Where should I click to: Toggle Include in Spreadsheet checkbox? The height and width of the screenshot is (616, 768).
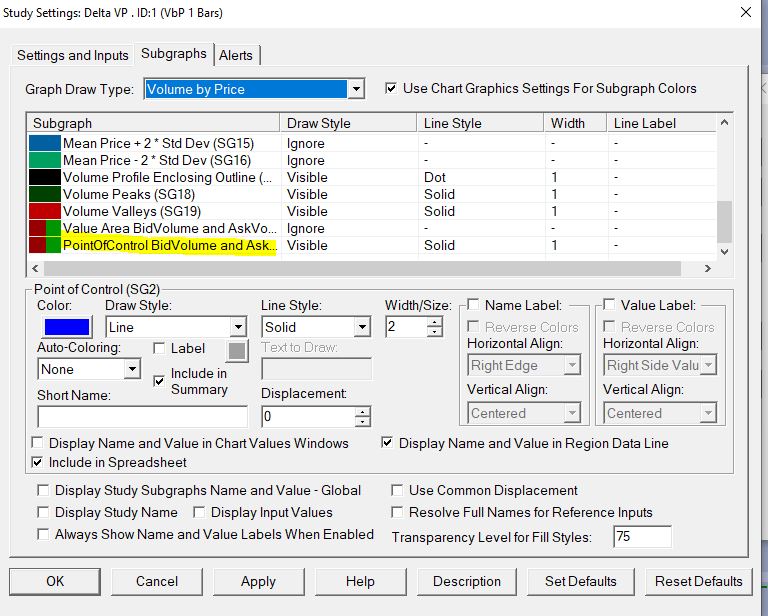37,462
